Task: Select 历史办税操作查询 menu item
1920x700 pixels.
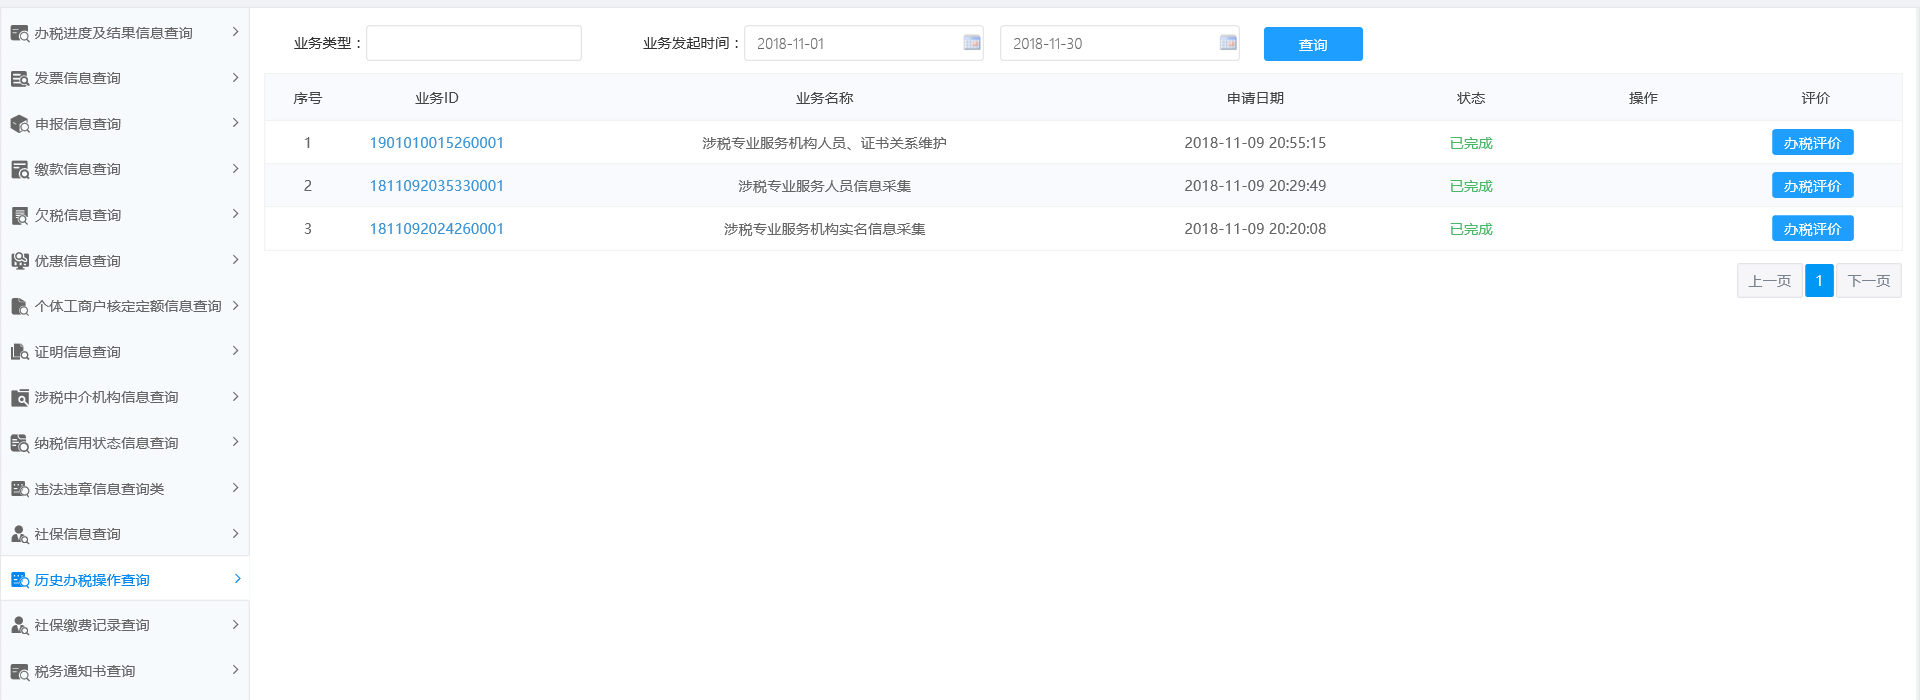Action: [x=92, y=580]
